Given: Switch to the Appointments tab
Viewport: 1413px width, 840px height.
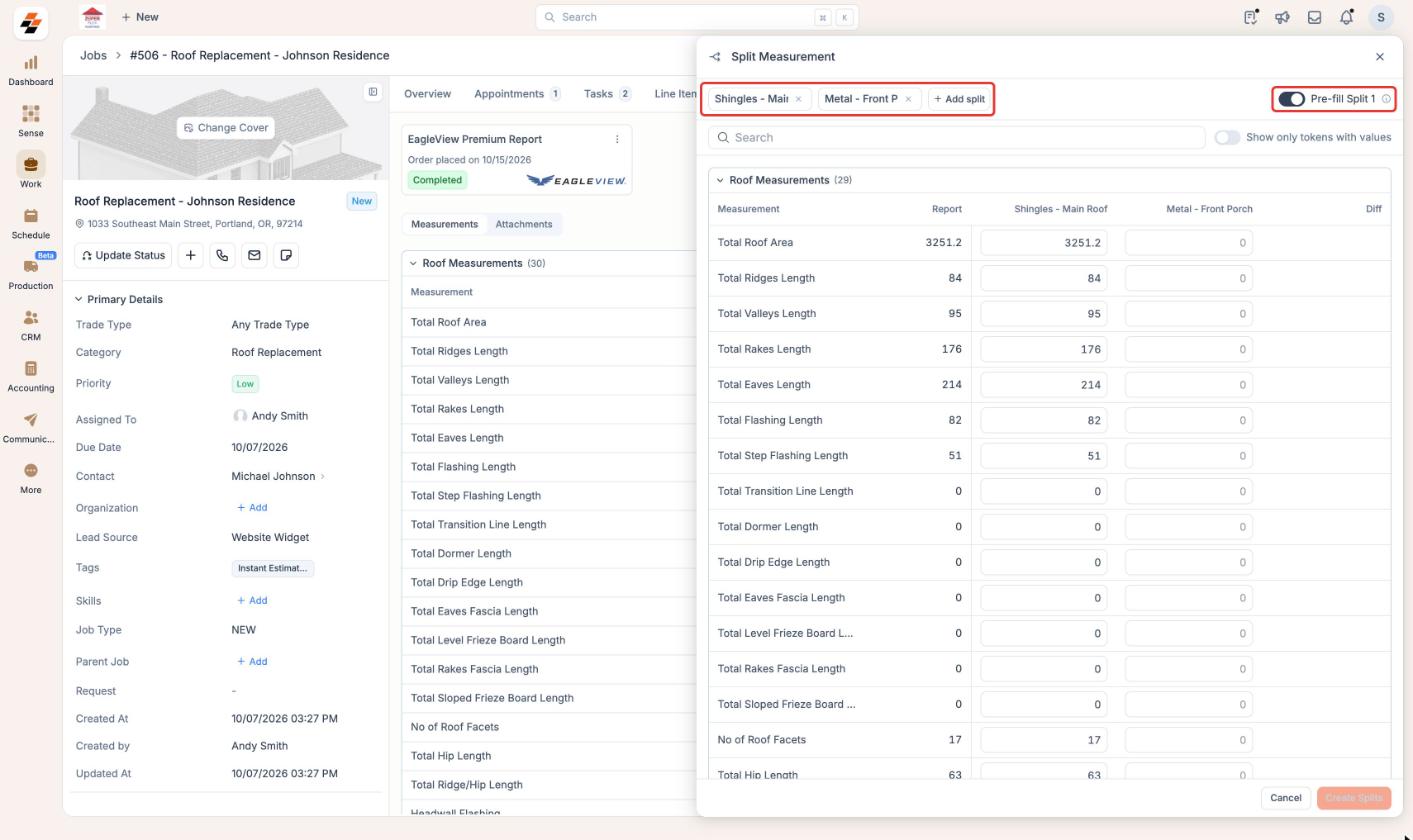Looking at the screenshot, I should [517, 93].
